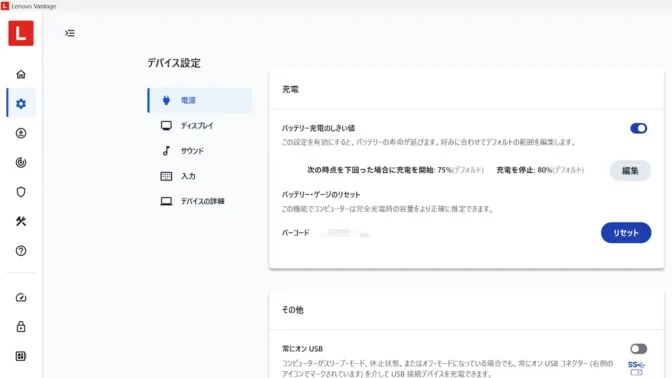Select the ディスプレイ display tab
This screenshot has height=378, width=672.
[x=200, y=126]
